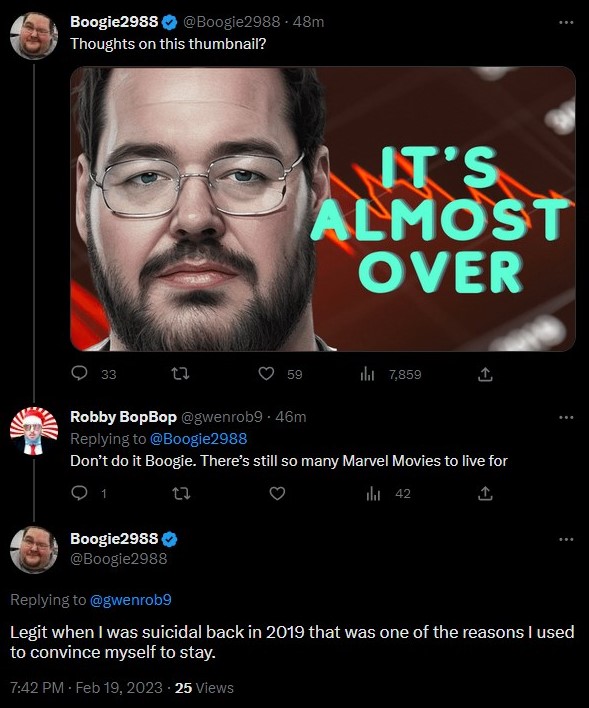Open the @Boogie2988 mention link
Viewport: 589px width, 708px height.
(x=198, y=438)
